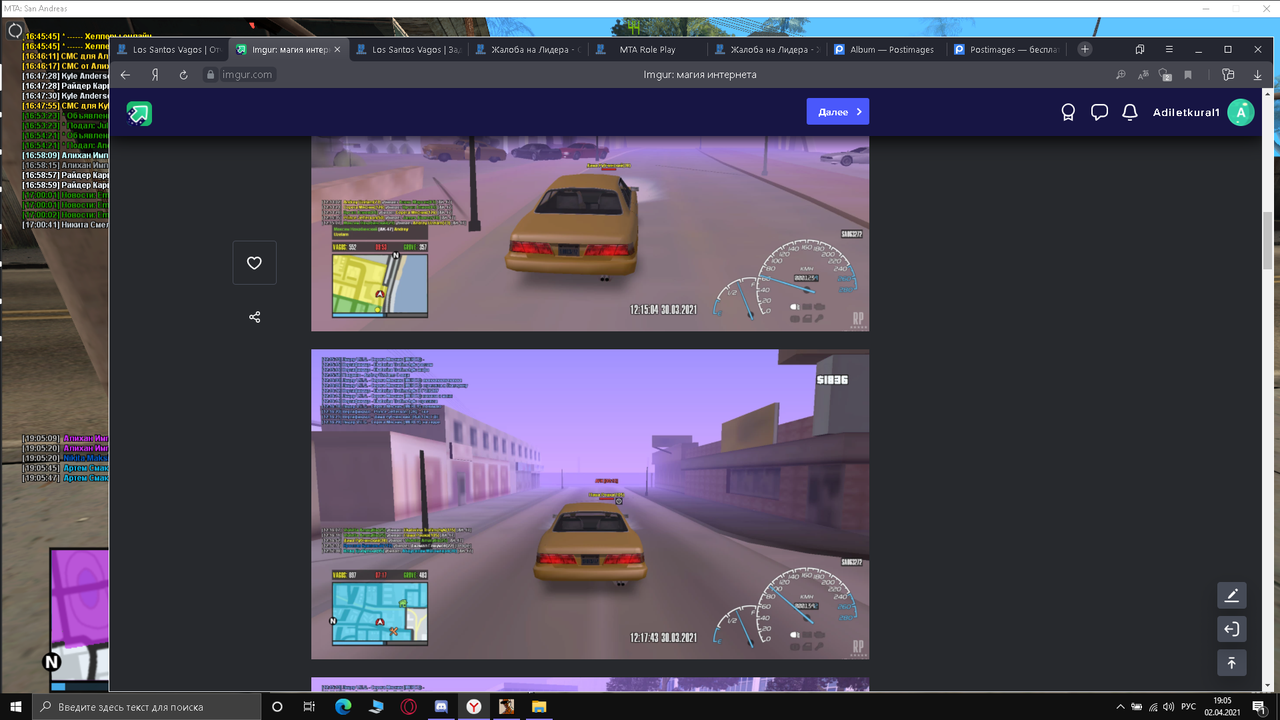1280x720 pixels.
Task: Switch to second Los Santos Vagos tab
Action: (x=408, y=49)
